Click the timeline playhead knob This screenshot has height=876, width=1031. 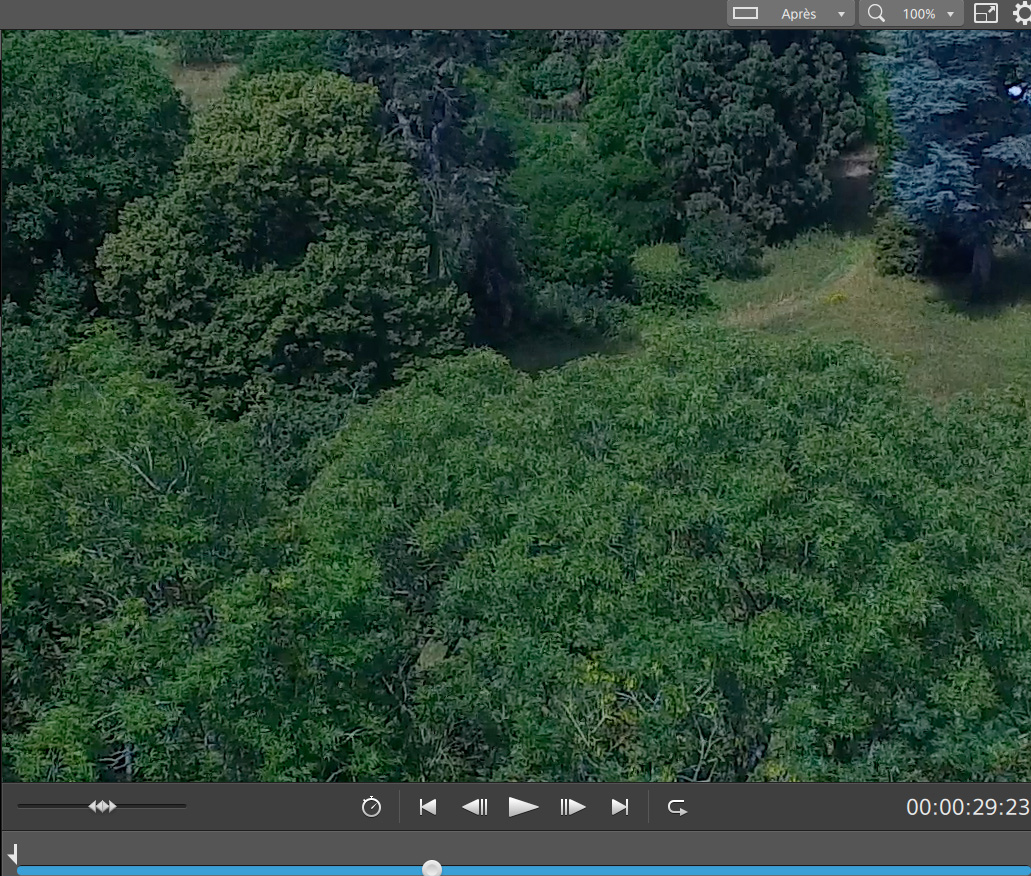click(x=432, y=869)
